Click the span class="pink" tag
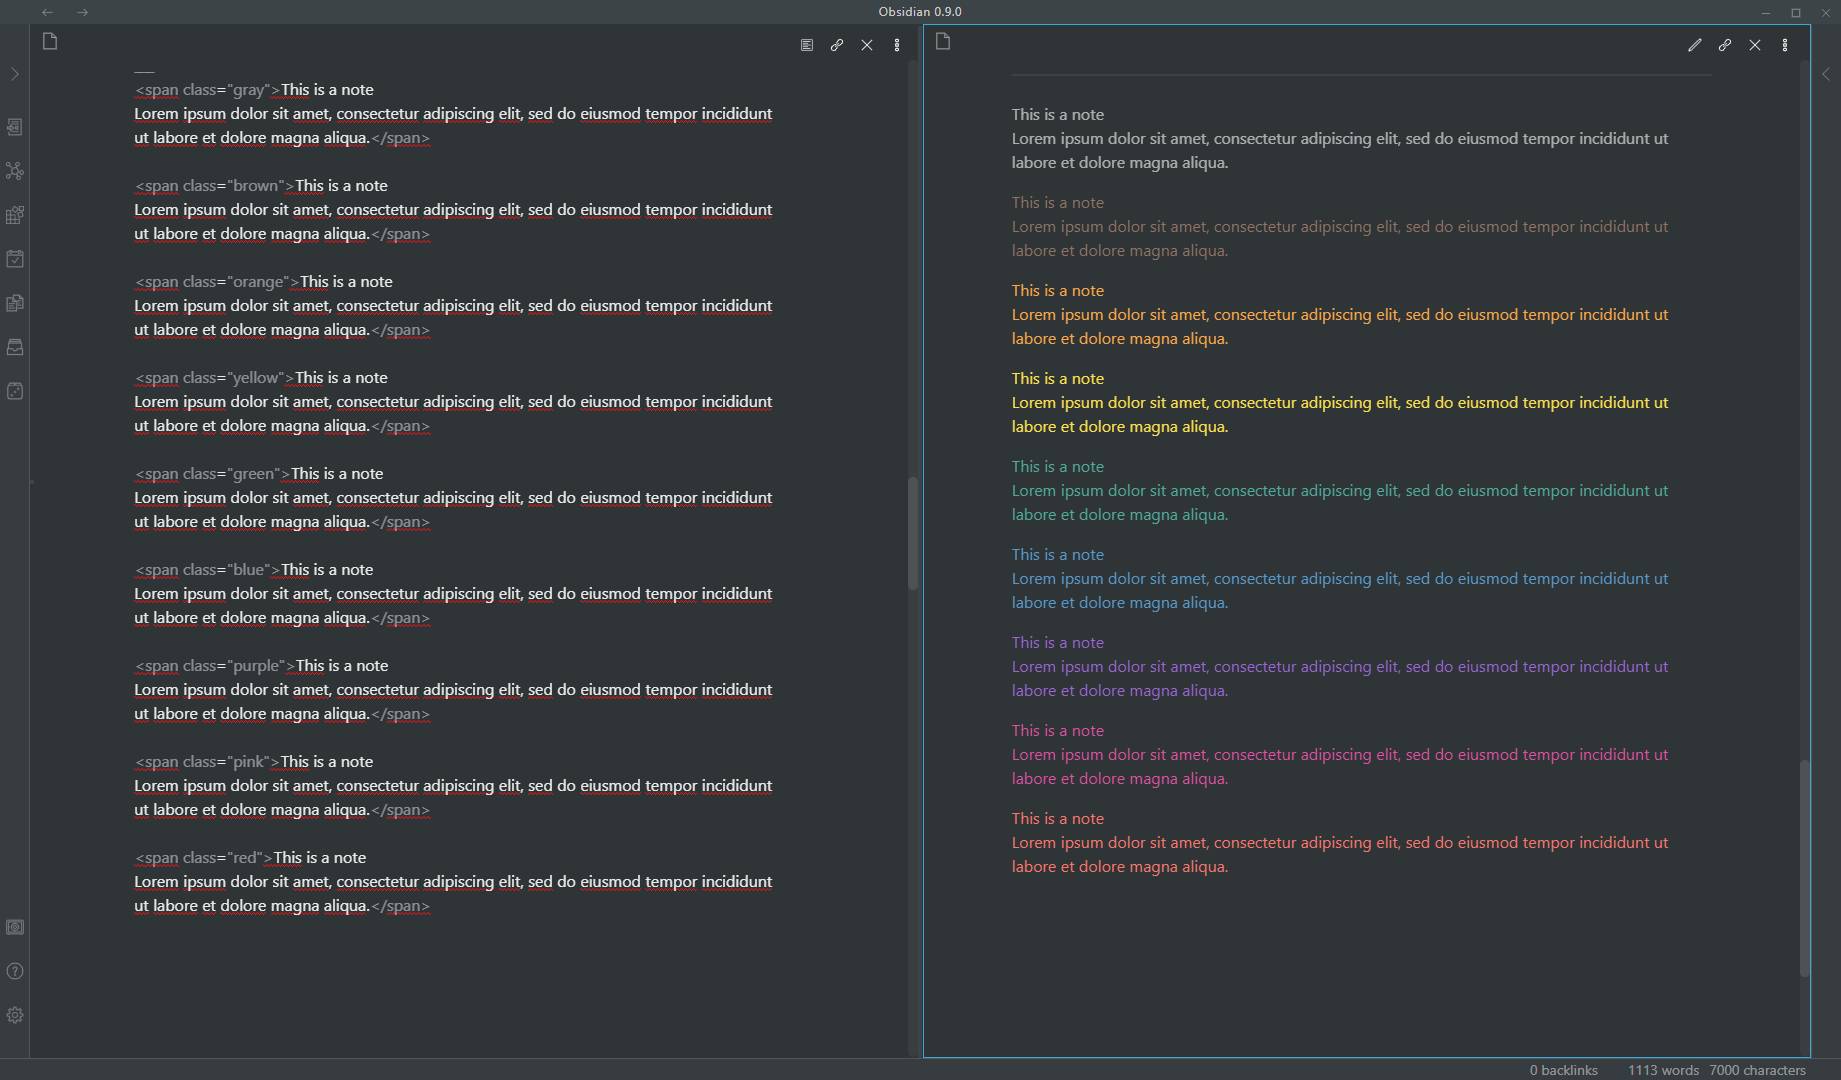 (208, 762)
